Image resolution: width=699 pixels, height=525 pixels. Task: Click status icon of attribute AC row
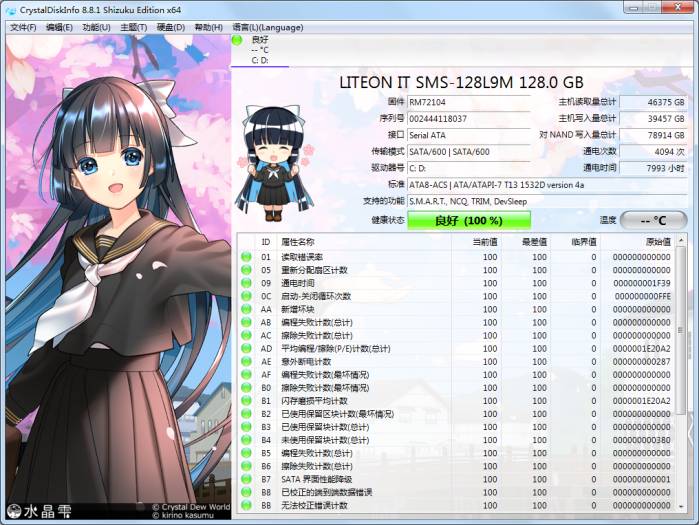click(x=246, y=335)
